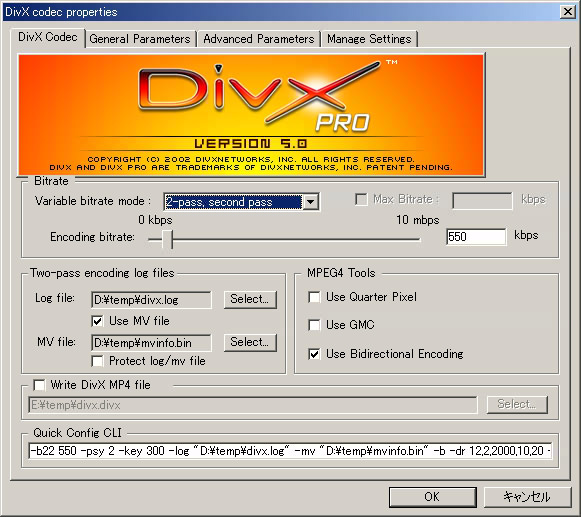Go to the Manage Settings tab
Viewport: 581px width, 517px height.
(x=369, y=39)
